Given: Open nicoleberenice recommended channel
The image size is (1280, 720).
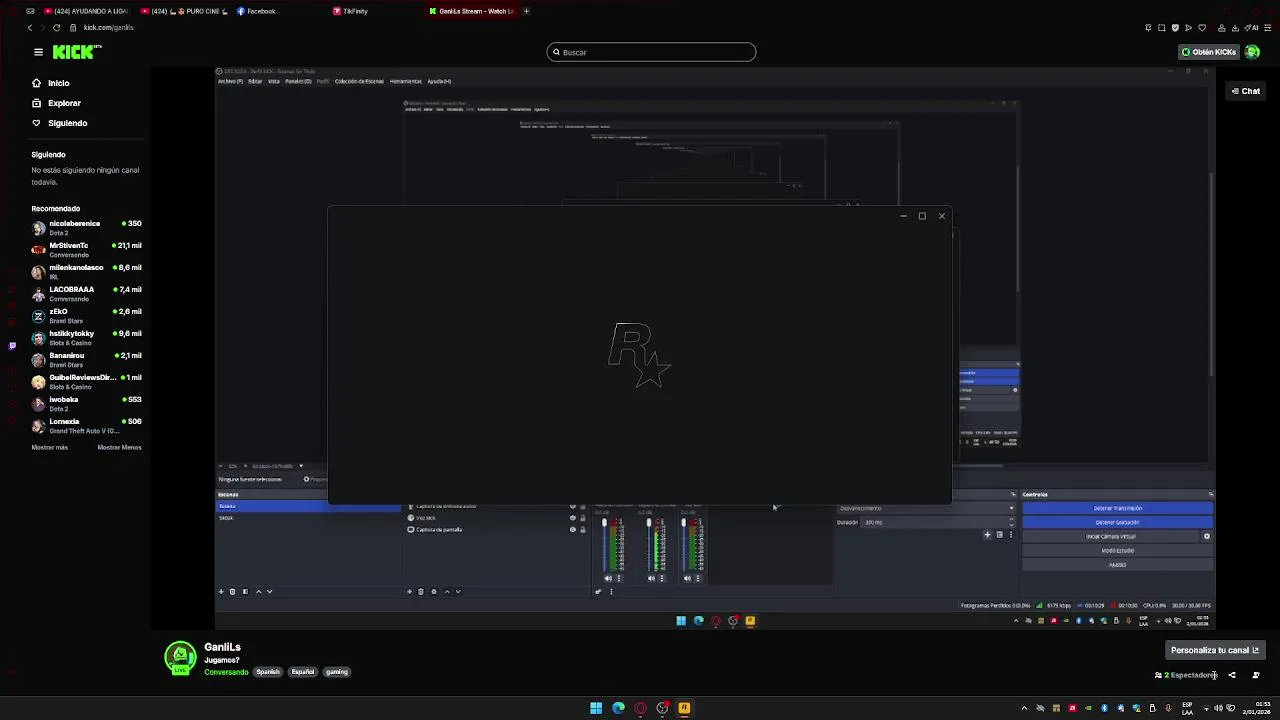Looking at the screenshot, I should [86, 227].
